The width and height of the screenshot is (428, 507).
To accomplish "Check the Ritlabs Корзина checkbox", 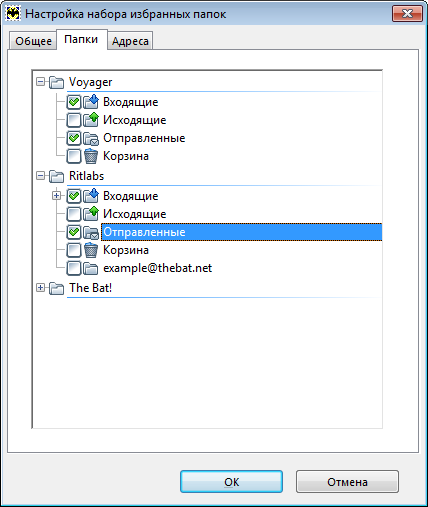I will [x=74, y=250].
